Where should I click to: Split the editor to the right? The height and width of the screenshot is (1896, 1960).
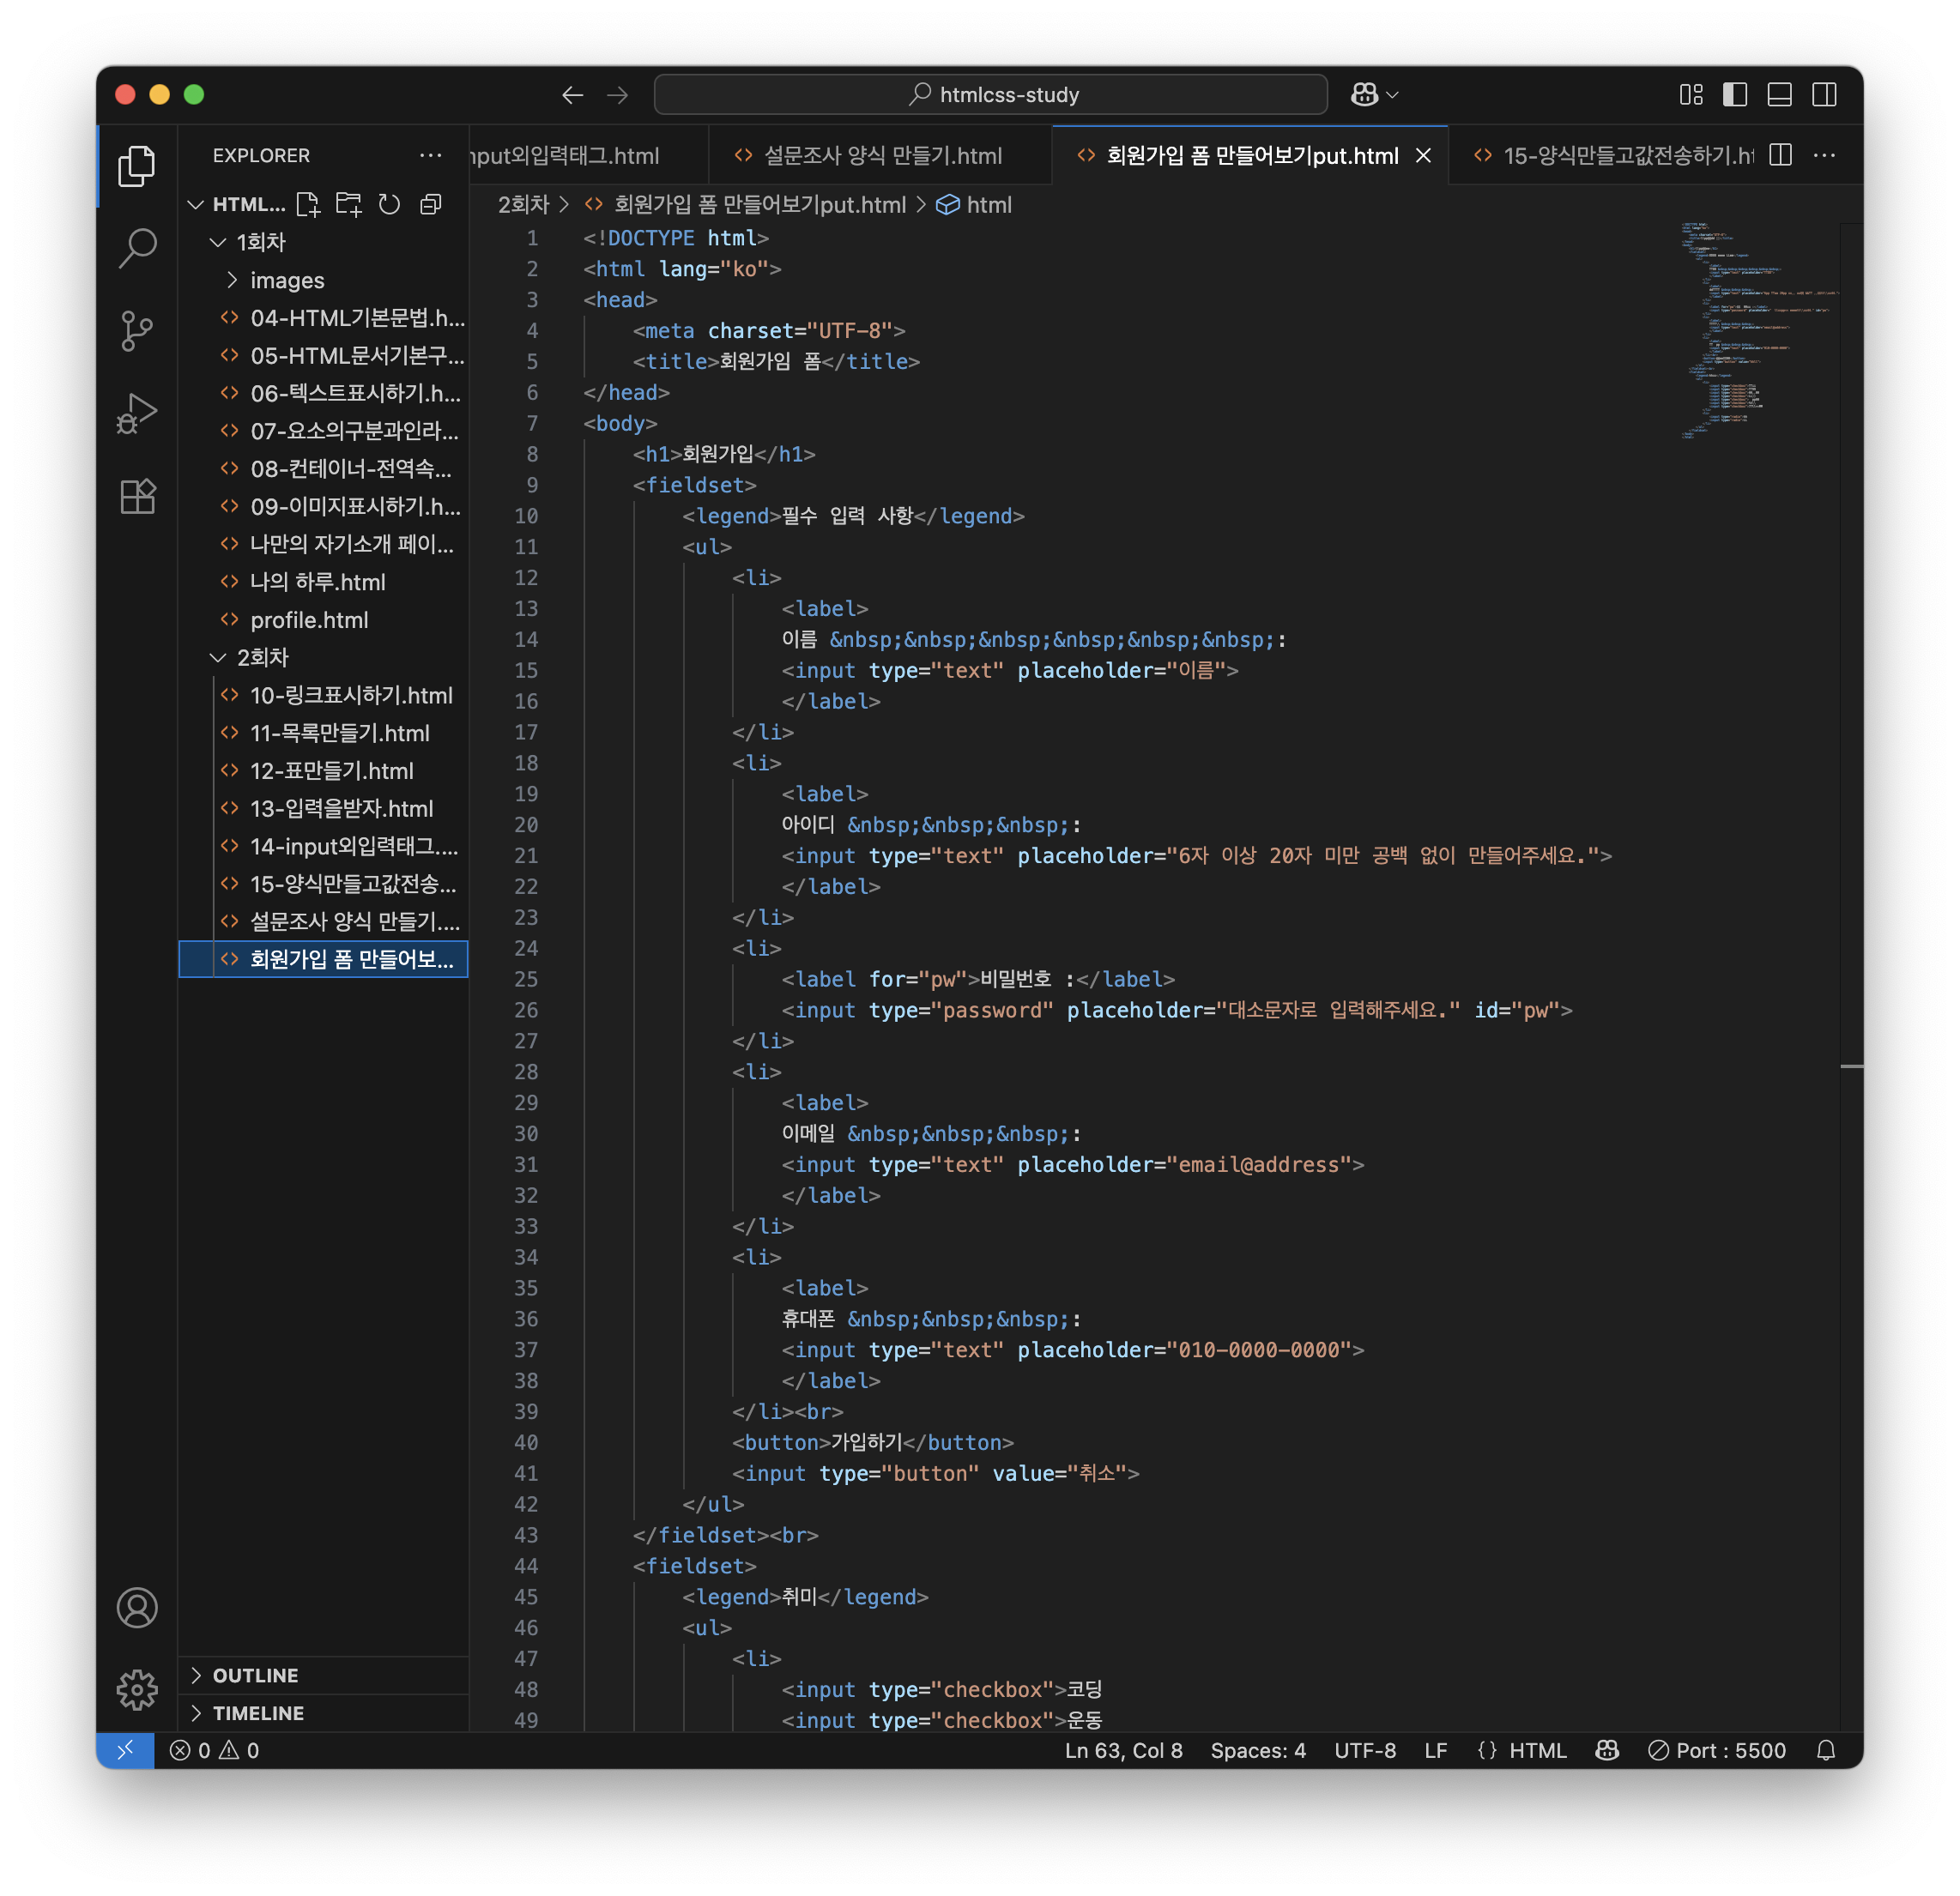pyautogui.click(x=1780, y=155)
